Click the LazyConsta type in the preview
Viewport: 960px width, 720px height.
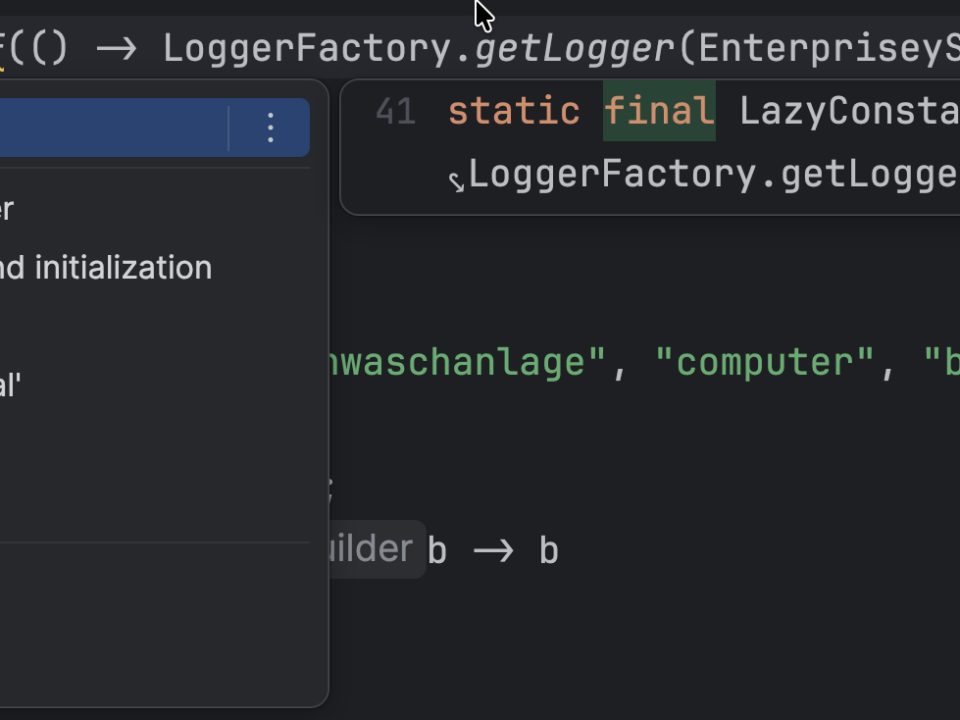[x=848, y=111]
